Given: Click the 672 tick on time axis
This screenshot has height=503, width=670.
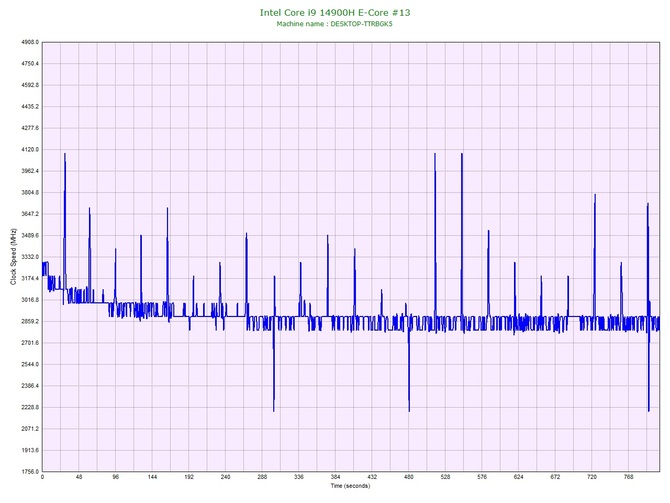Looking at the screenshot, I should pos(555,477).
